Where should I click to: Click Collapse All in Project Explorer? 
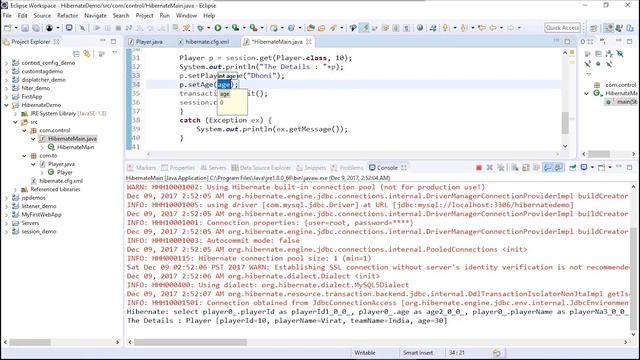coord(76,53)
